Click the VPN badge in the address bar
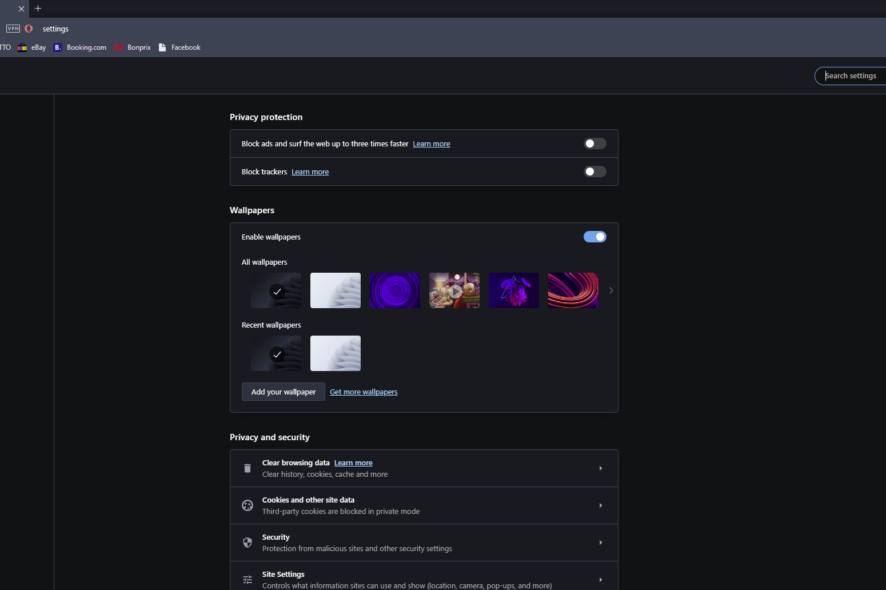This screenshot has height=590, width=886. 13,28
